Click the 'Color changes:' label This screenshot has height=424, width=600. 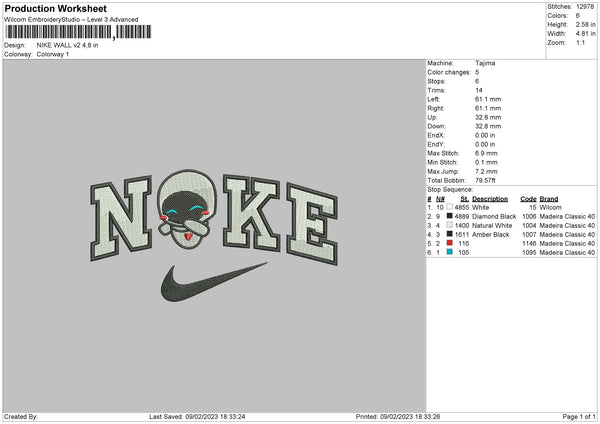tap(449, 72)
